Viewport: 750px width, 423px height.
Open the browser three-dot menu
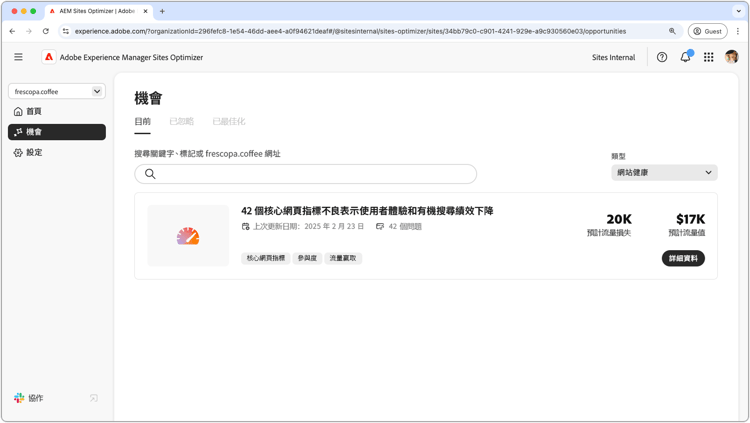[x=738, y=31]
